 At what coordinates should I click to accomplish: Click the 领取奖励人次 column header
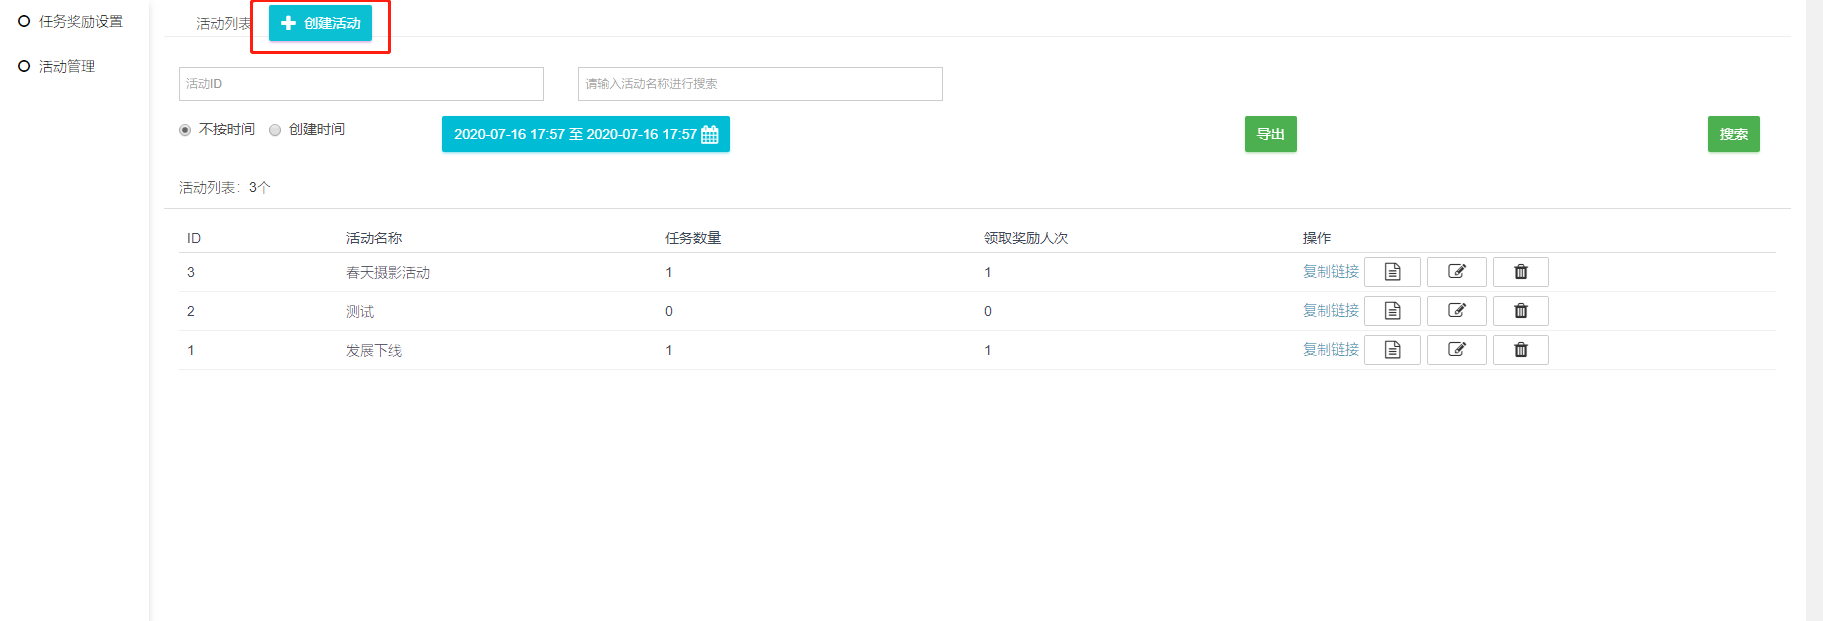pyautogui.click(x=1026, y=238)
